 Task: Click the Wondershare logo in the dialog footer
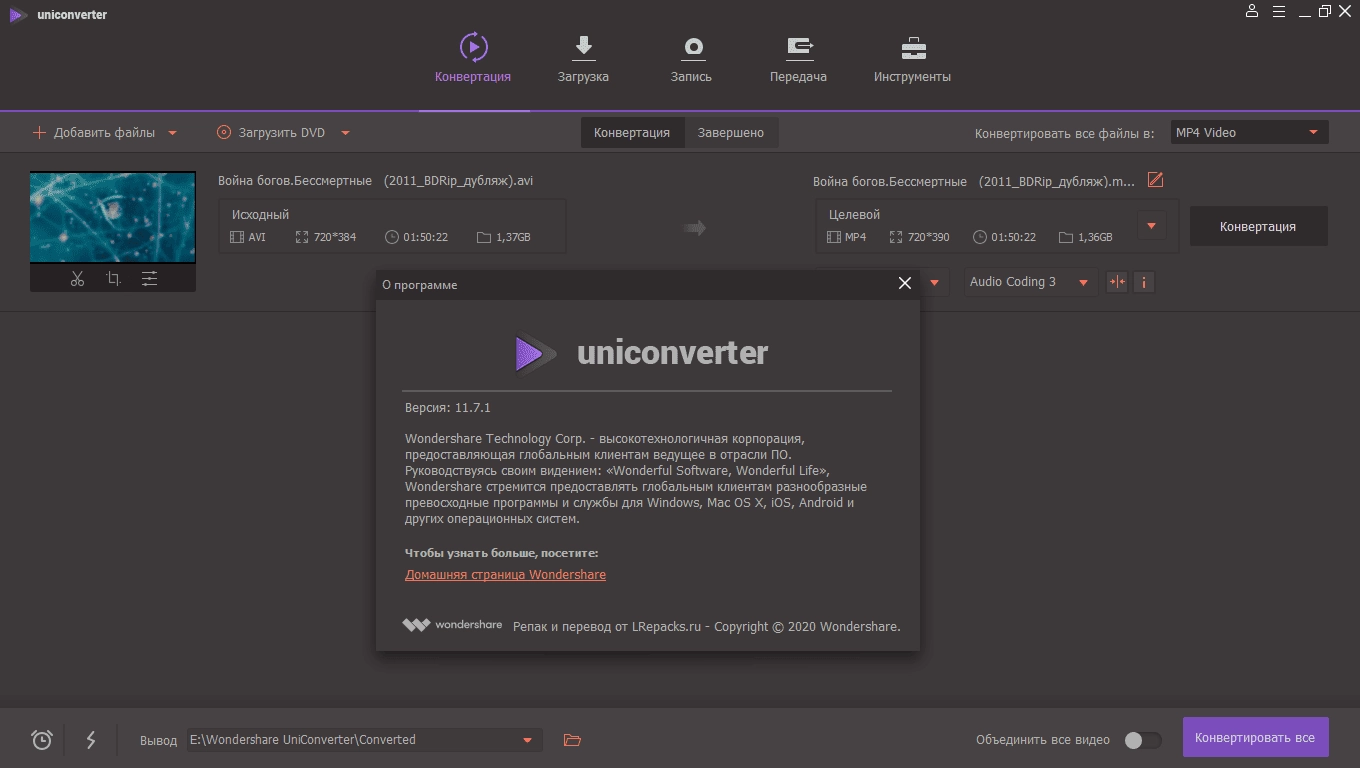tap(452, 625)
